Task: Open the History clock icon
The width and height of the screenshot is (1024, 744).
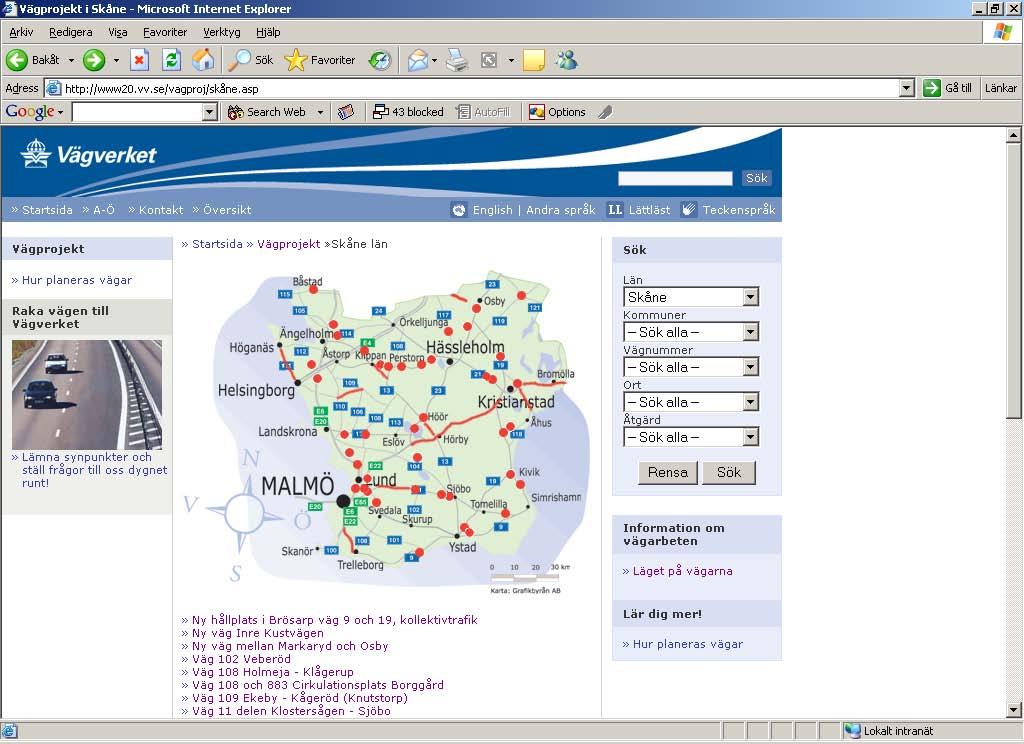Action: pos(379,60)
